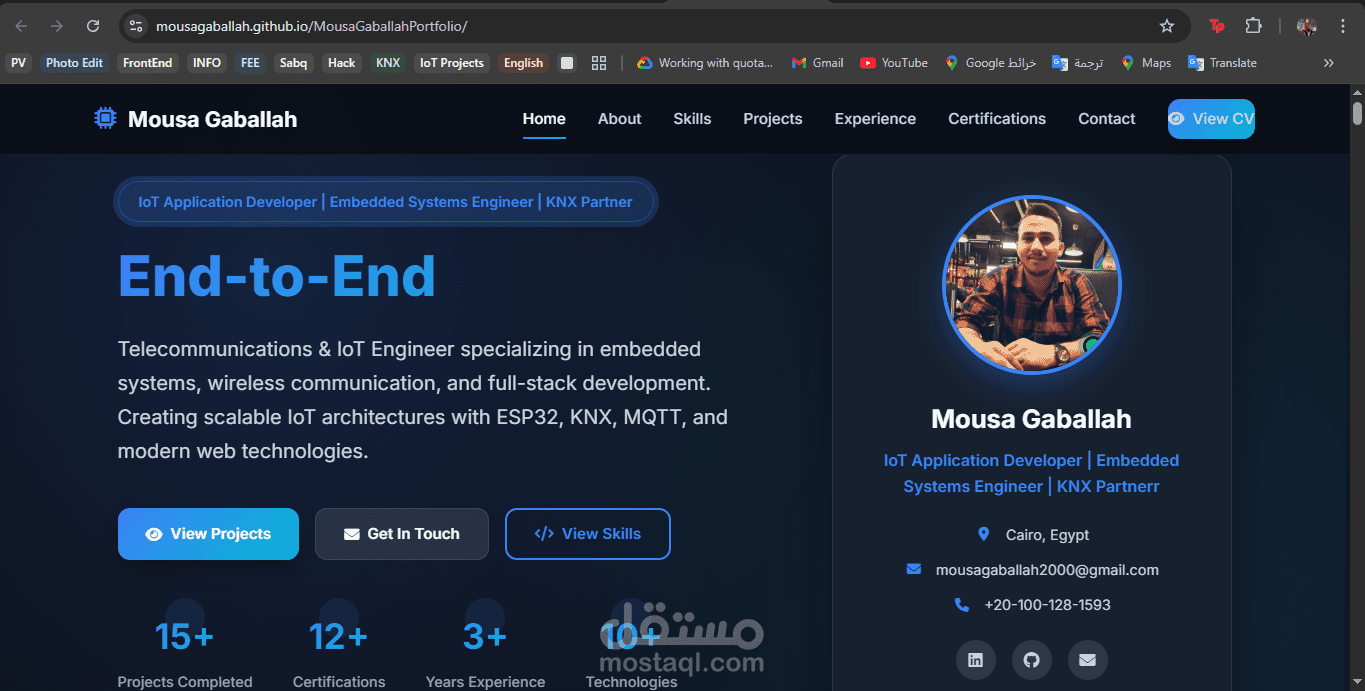Open the INFO bookmark group

[x=207, y=63]
